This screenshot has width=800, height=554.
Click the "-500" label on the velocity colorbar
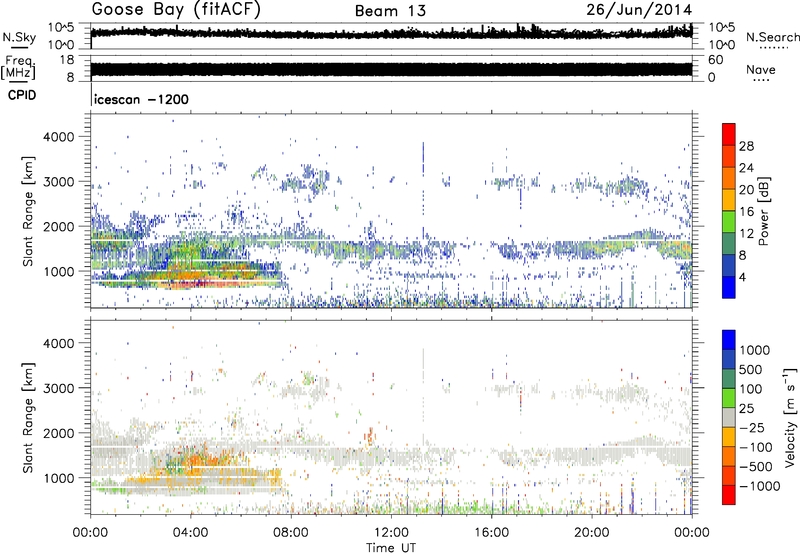click(x=756, y=467)
